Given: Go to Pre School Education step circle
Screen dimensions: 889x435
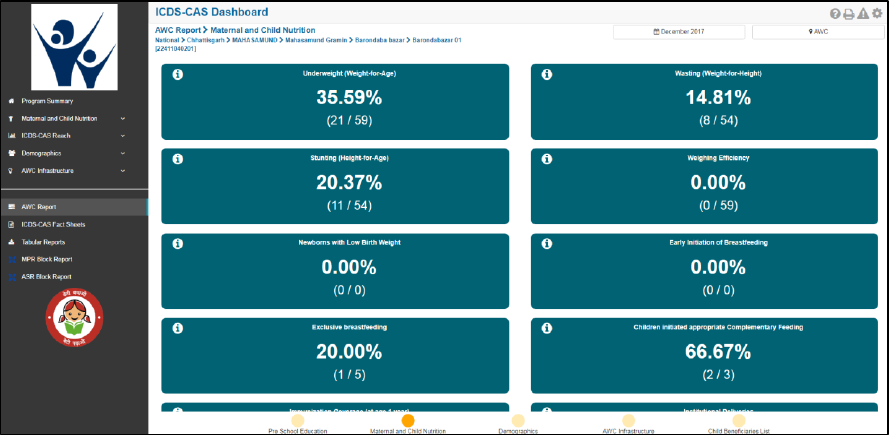Looking at the screenshot, I should pyautogui.click(x=298, y=421).
